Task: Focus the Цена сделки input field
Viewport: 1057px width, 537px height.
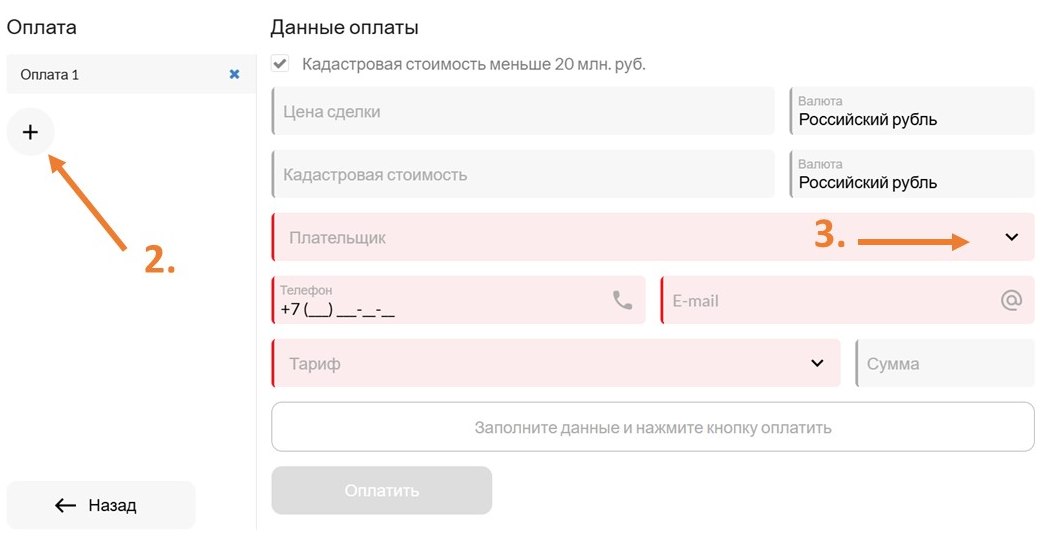Action: [523, 111]
